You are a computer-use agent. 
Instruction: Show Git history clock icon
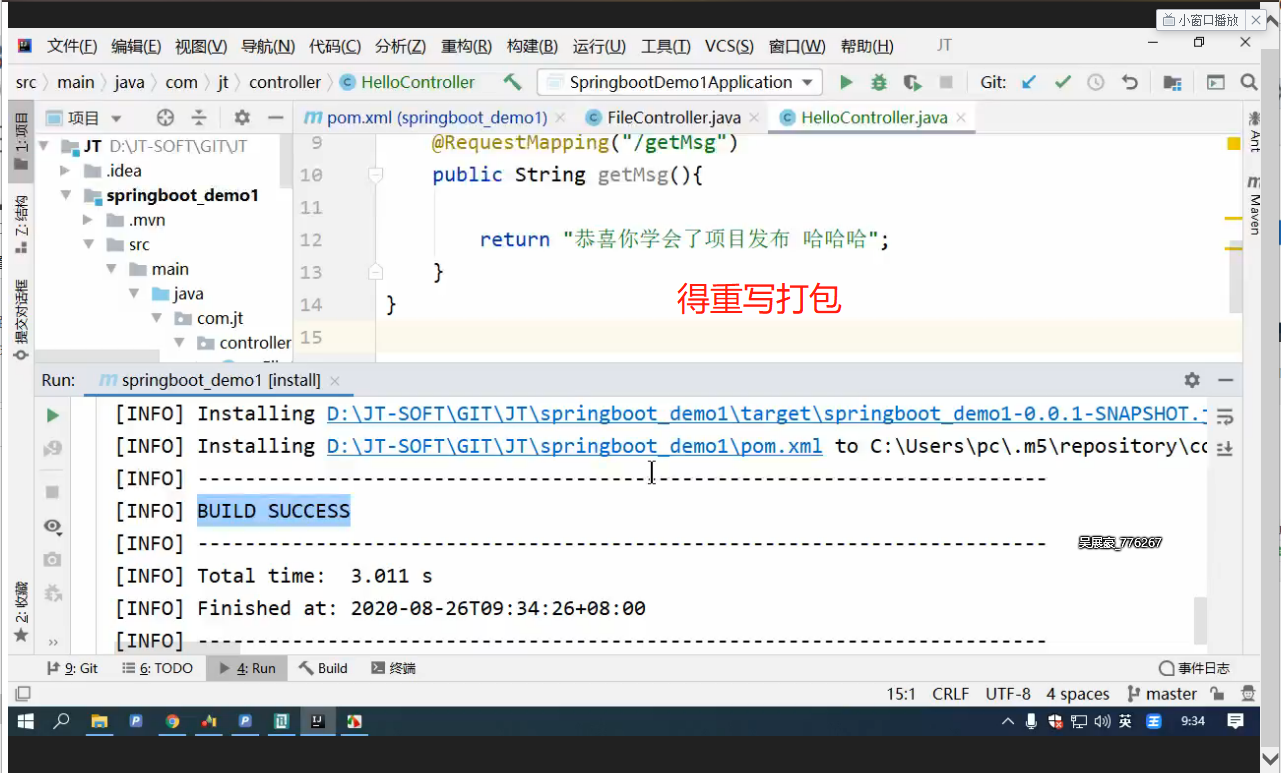(x=1096, y=82)
